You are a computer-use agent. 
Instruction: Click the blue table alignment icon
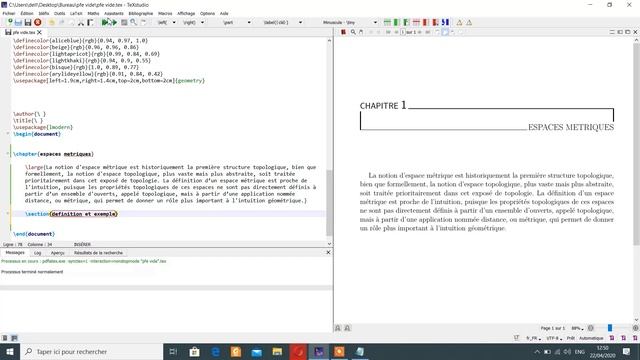[445, 22]
